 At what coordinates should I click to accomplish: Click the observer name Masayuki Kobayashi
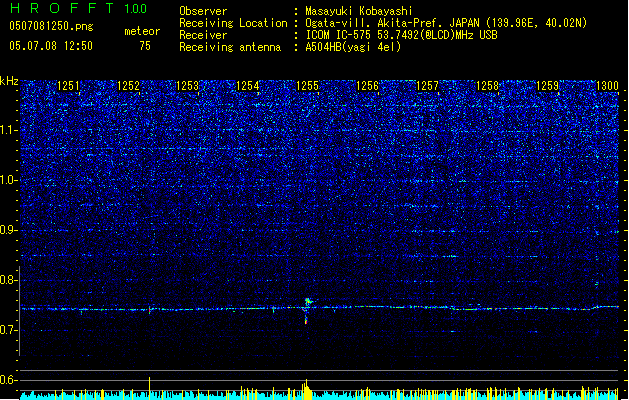[x=359, y=11]
